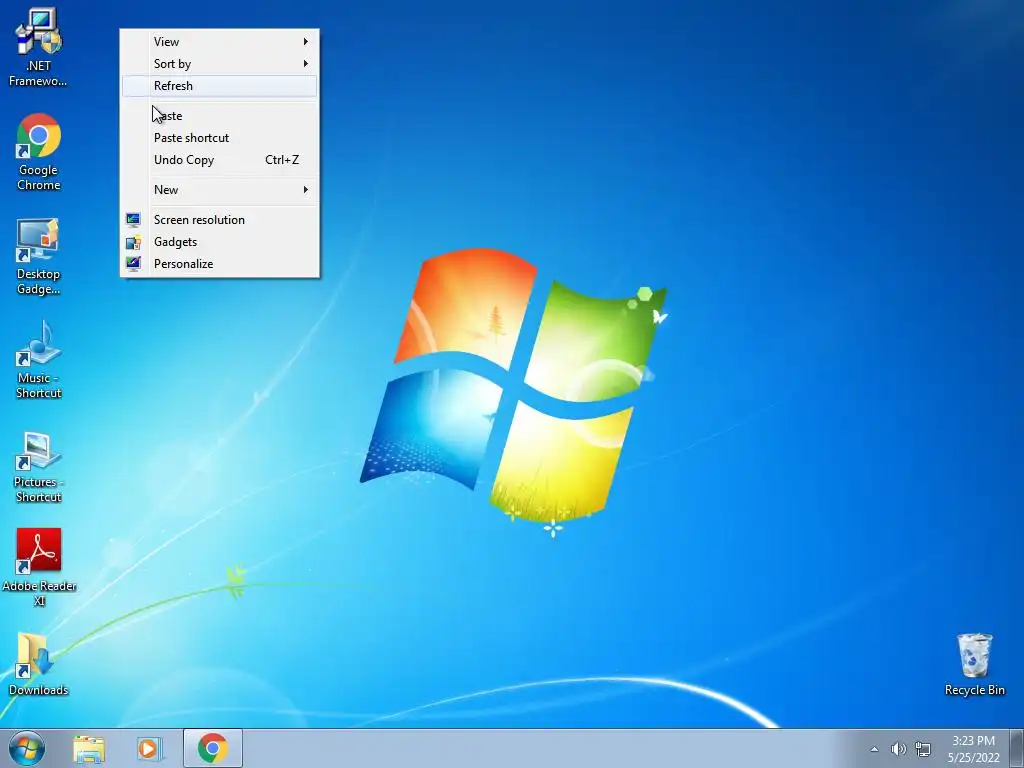
Task: Choose Undo Copy in the menu
Action: click(x=219, y=160)
